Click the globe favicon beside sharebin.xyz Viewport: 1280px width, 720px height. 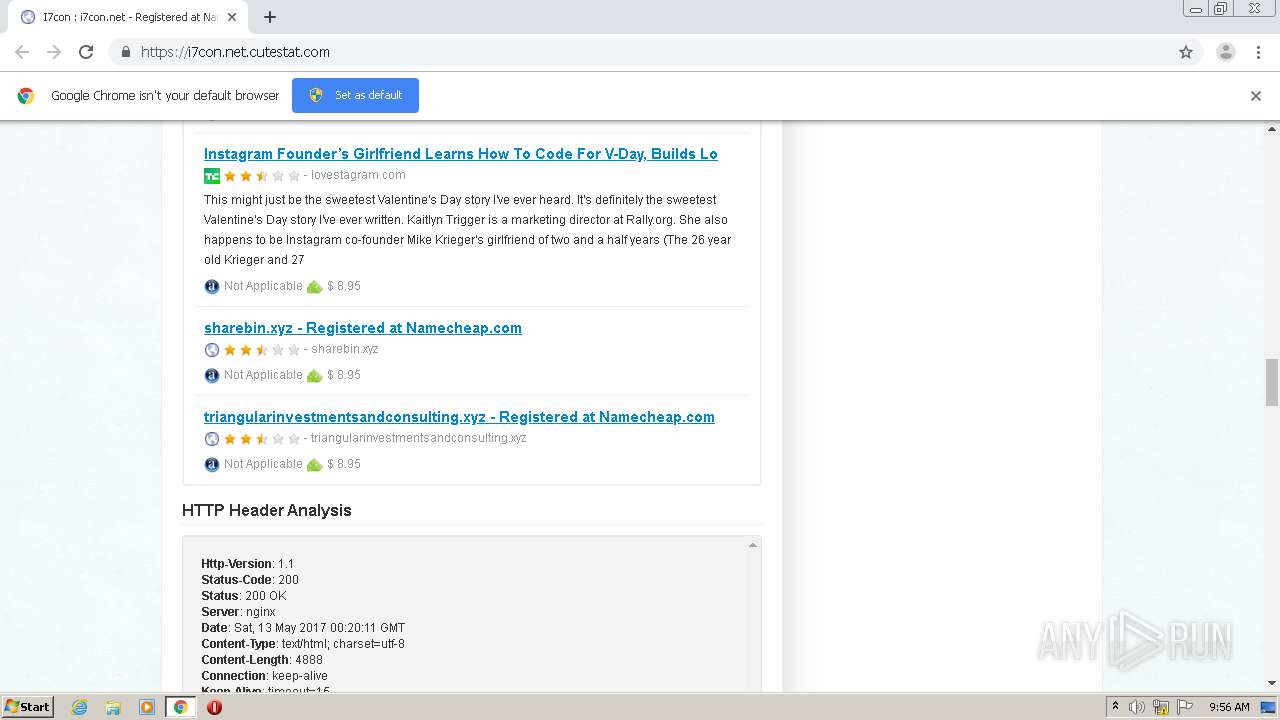(212, 350)
